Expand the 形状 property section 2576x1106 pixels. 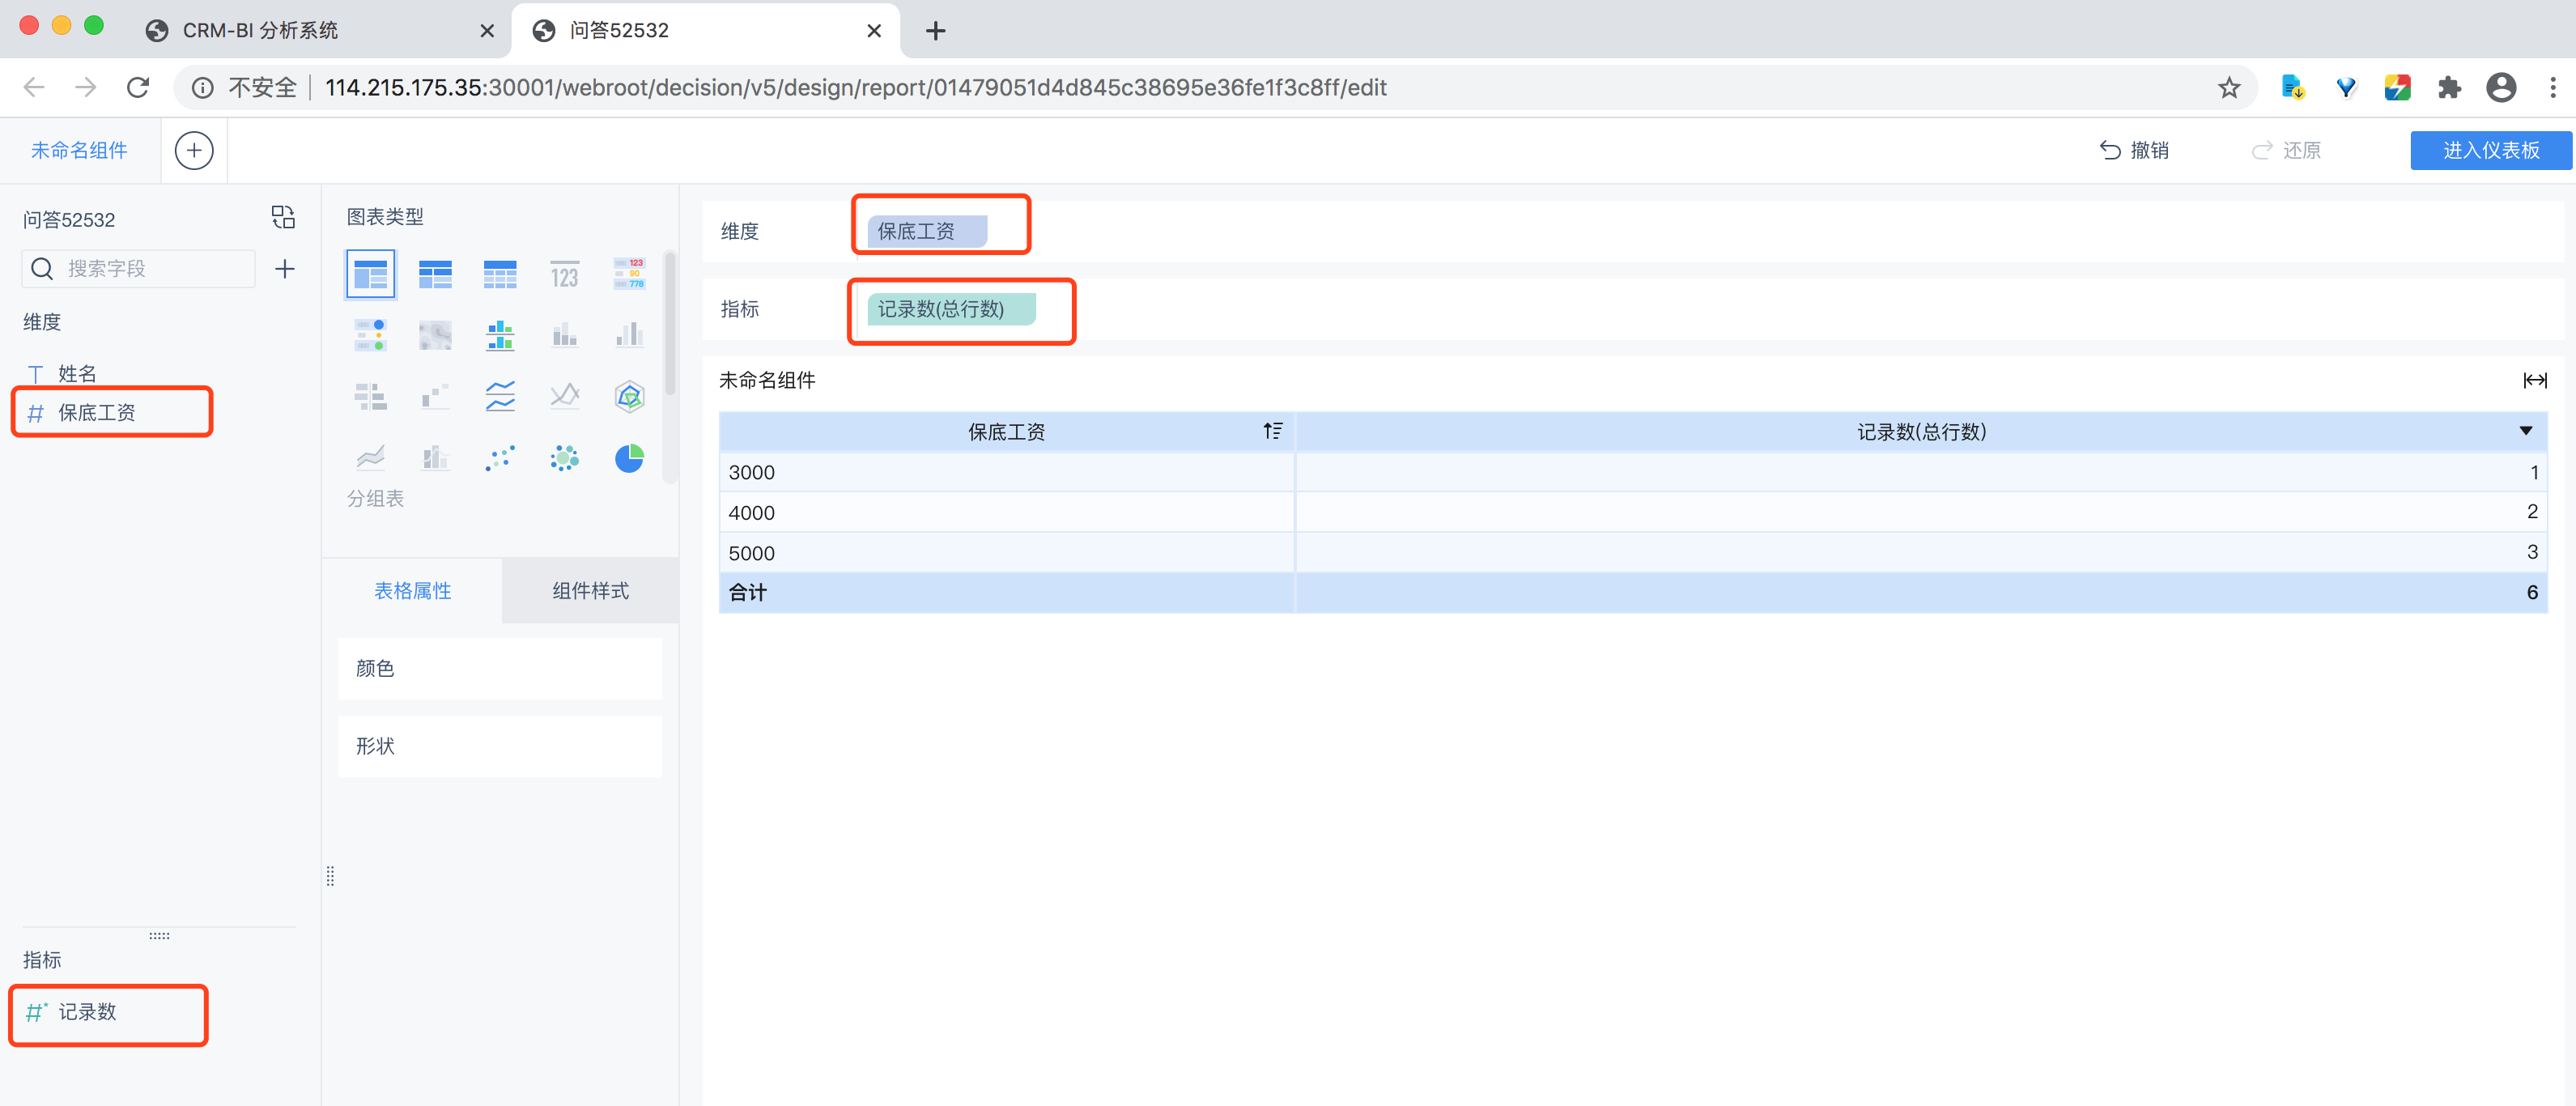tap(500, 746)
